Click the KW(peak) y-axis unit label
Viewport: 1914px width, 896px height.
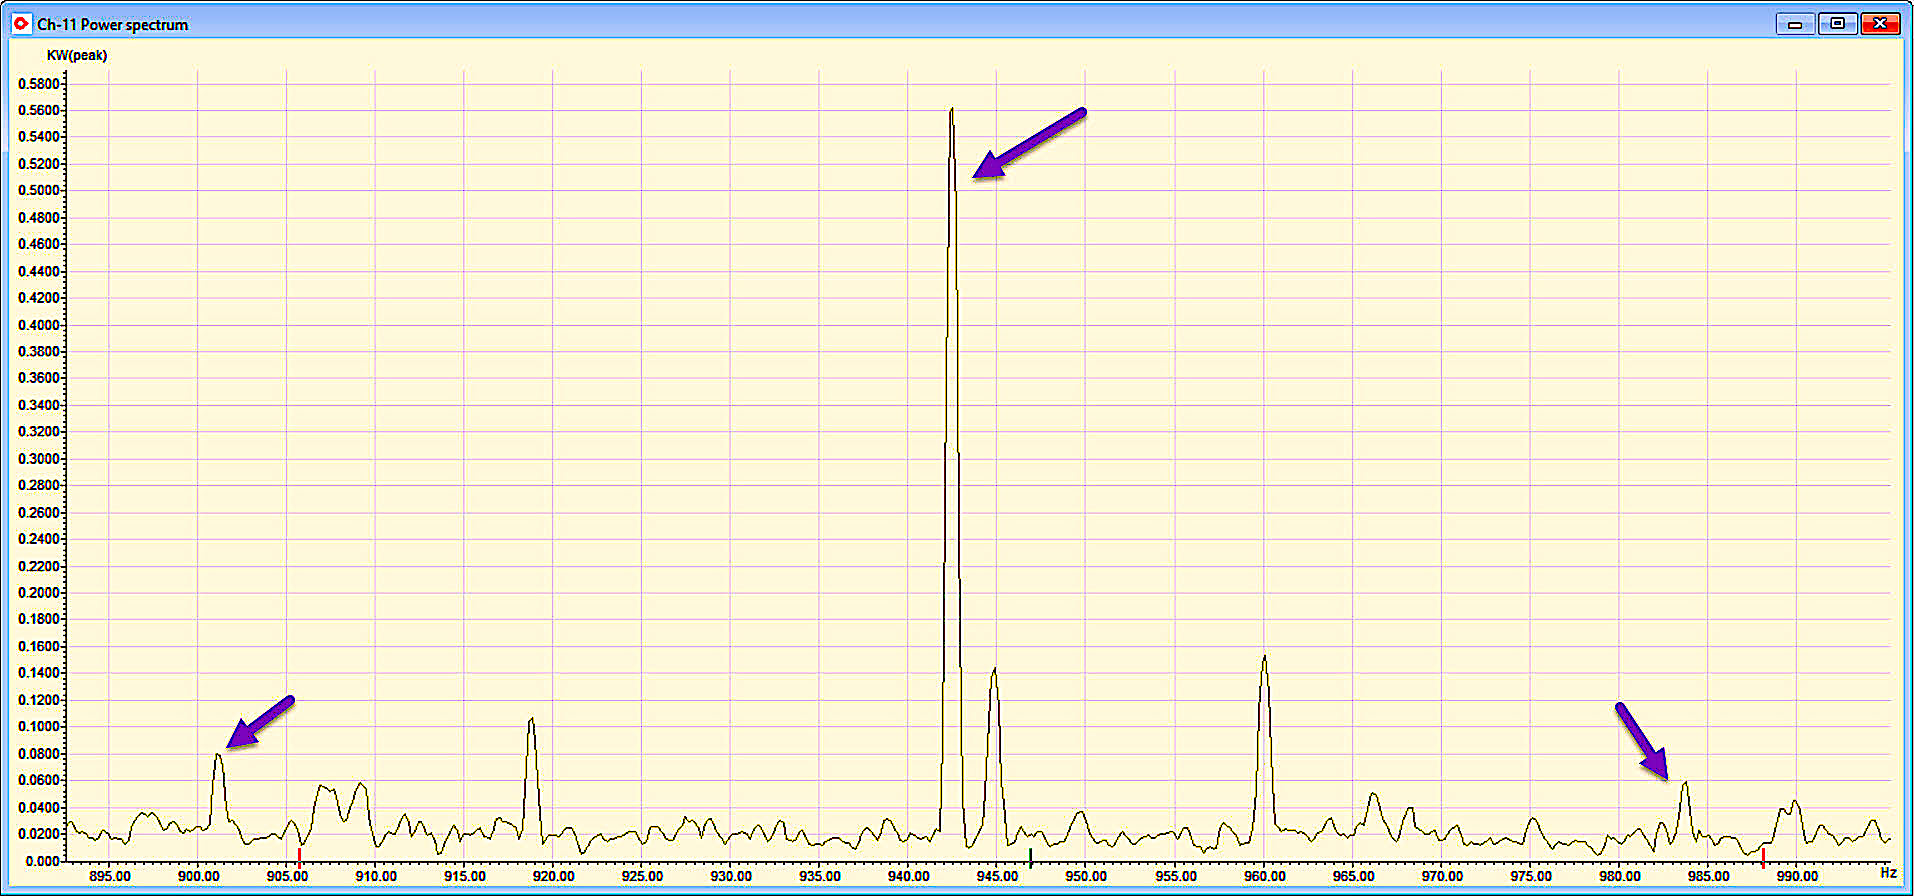click(77, 55)
